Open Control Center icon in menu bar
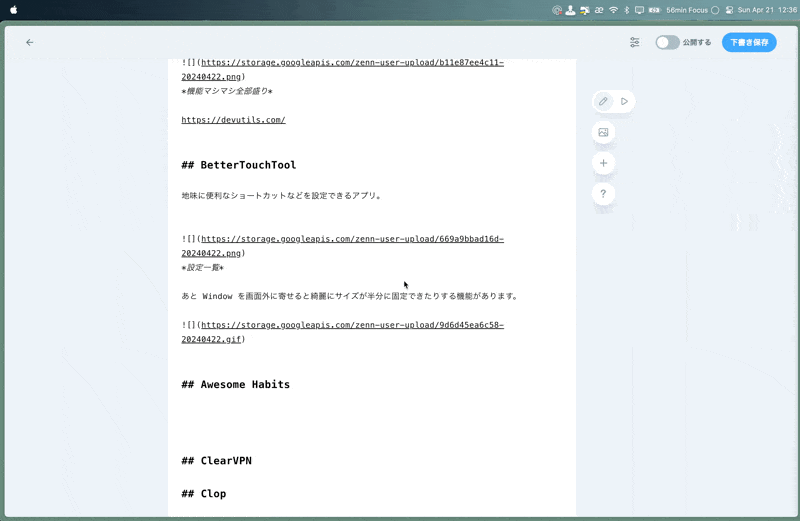The height and width of the screenshot is (521, 800). point(729,10)
